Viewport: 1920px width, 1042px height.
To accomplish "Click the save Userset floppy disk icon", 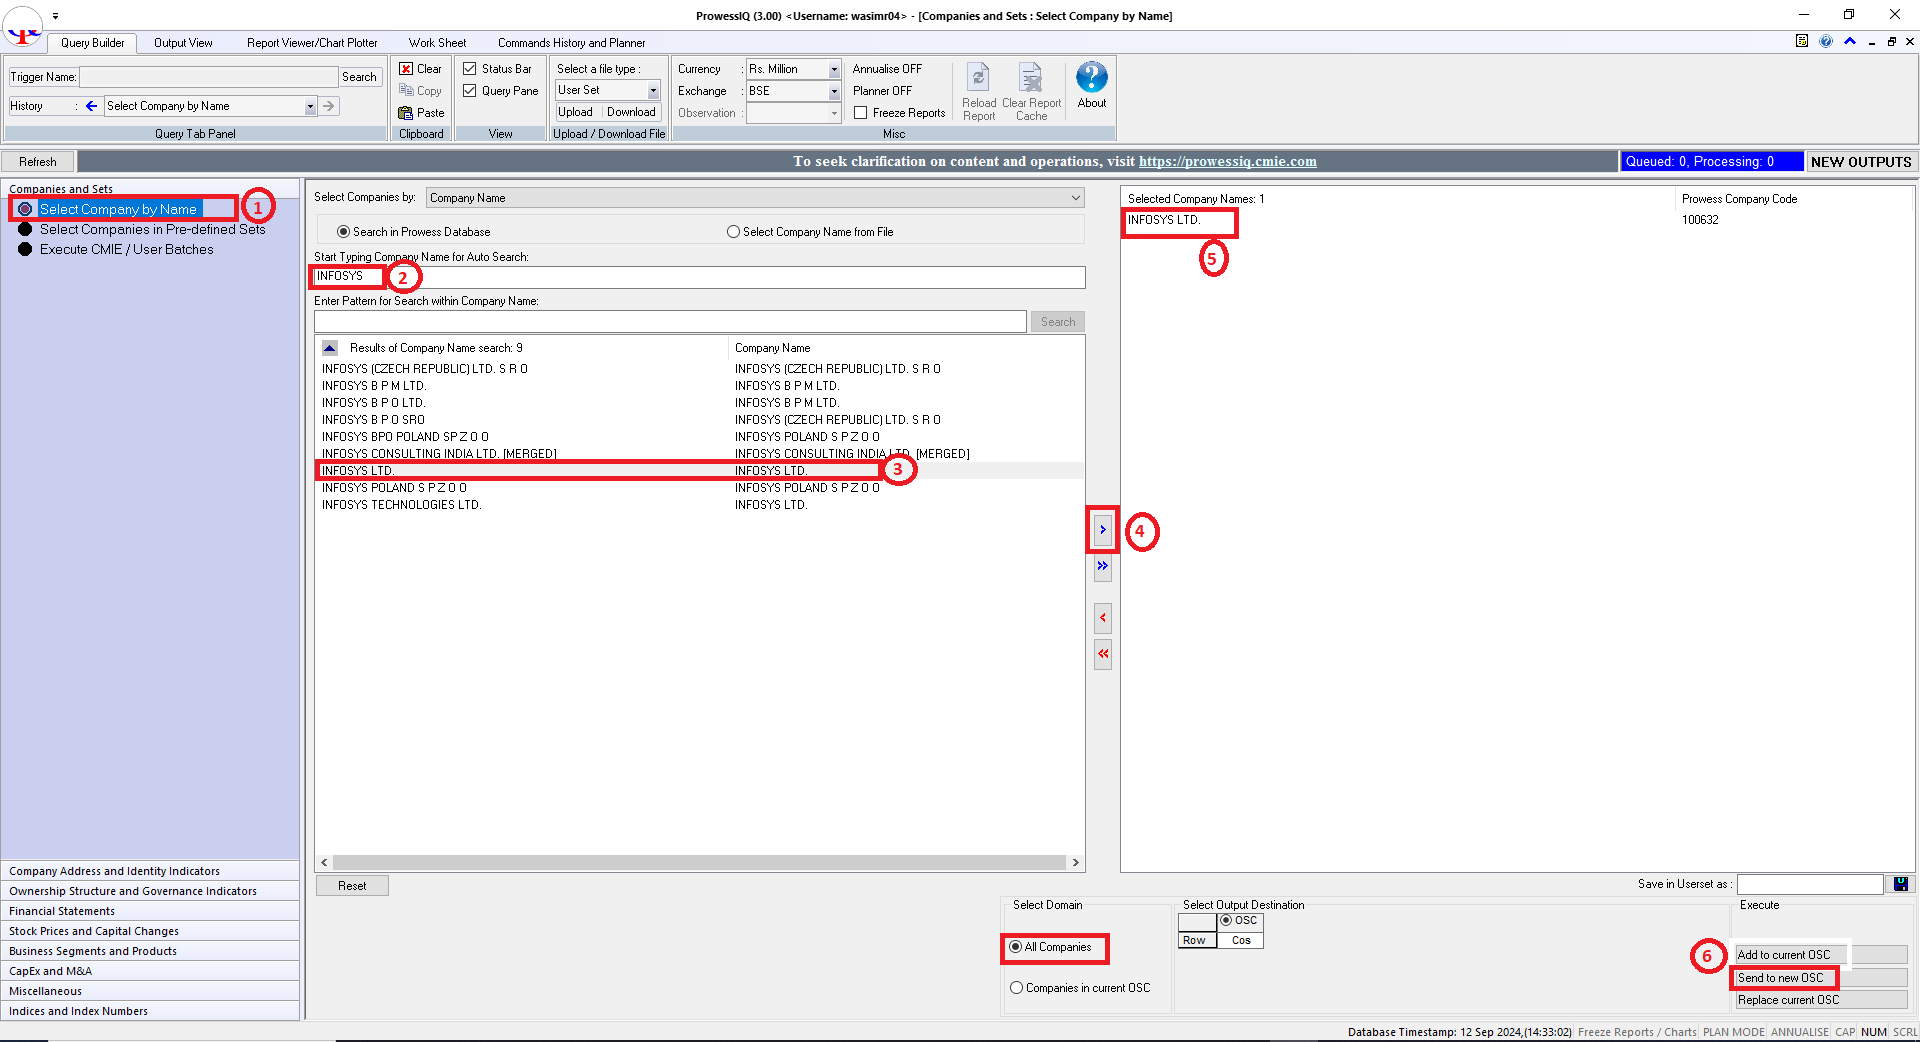I will [x=1901, y=884].
